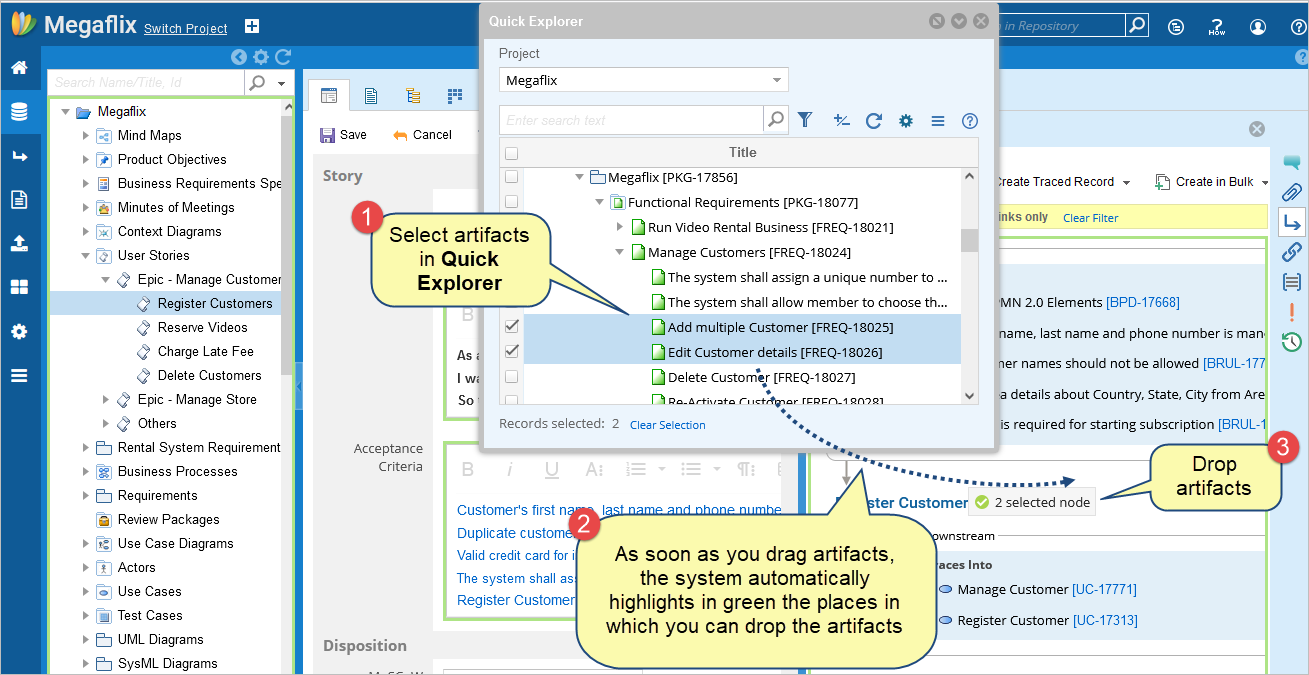This screenshot has height=675, width=1309.
Task: Switch to the form view tab
Action: (329, 96)
